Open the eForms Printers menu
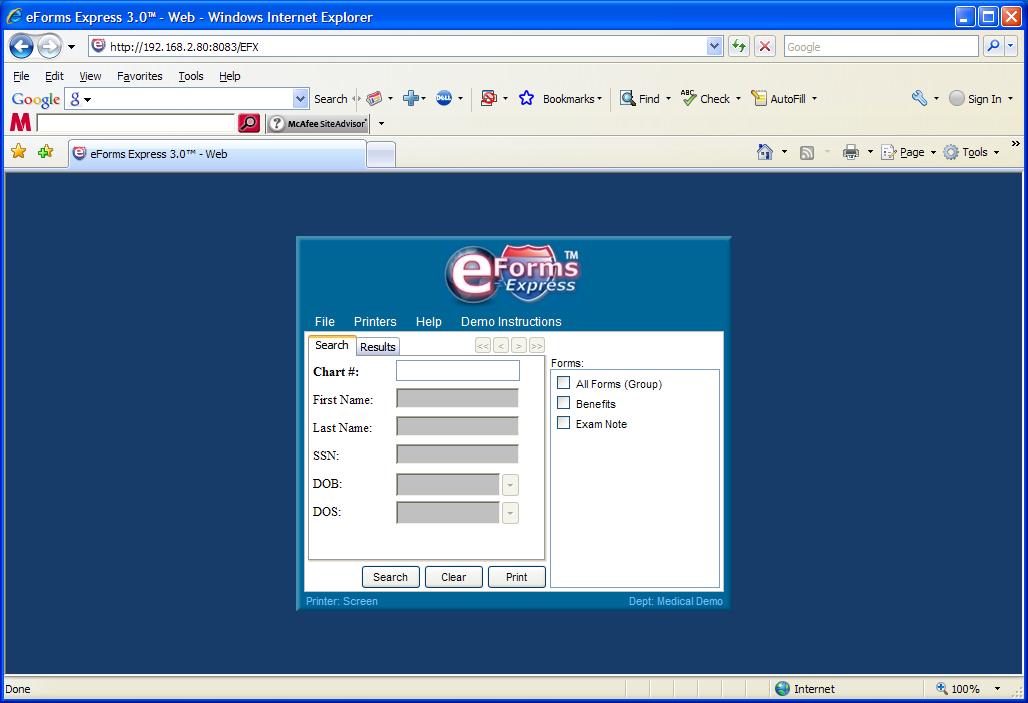1028x703 pixels. coord(375,321)
